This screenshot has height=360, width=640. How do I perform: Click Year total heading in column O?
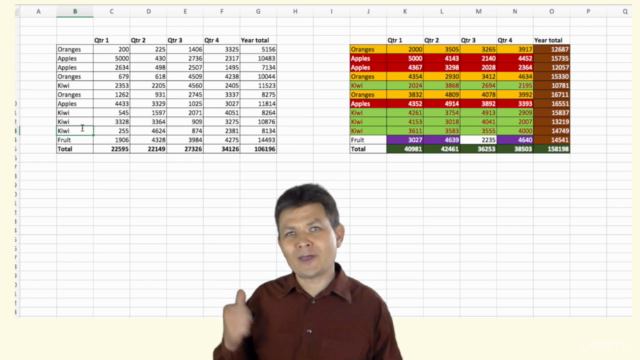pyautogui.click(x=548, y=40)
